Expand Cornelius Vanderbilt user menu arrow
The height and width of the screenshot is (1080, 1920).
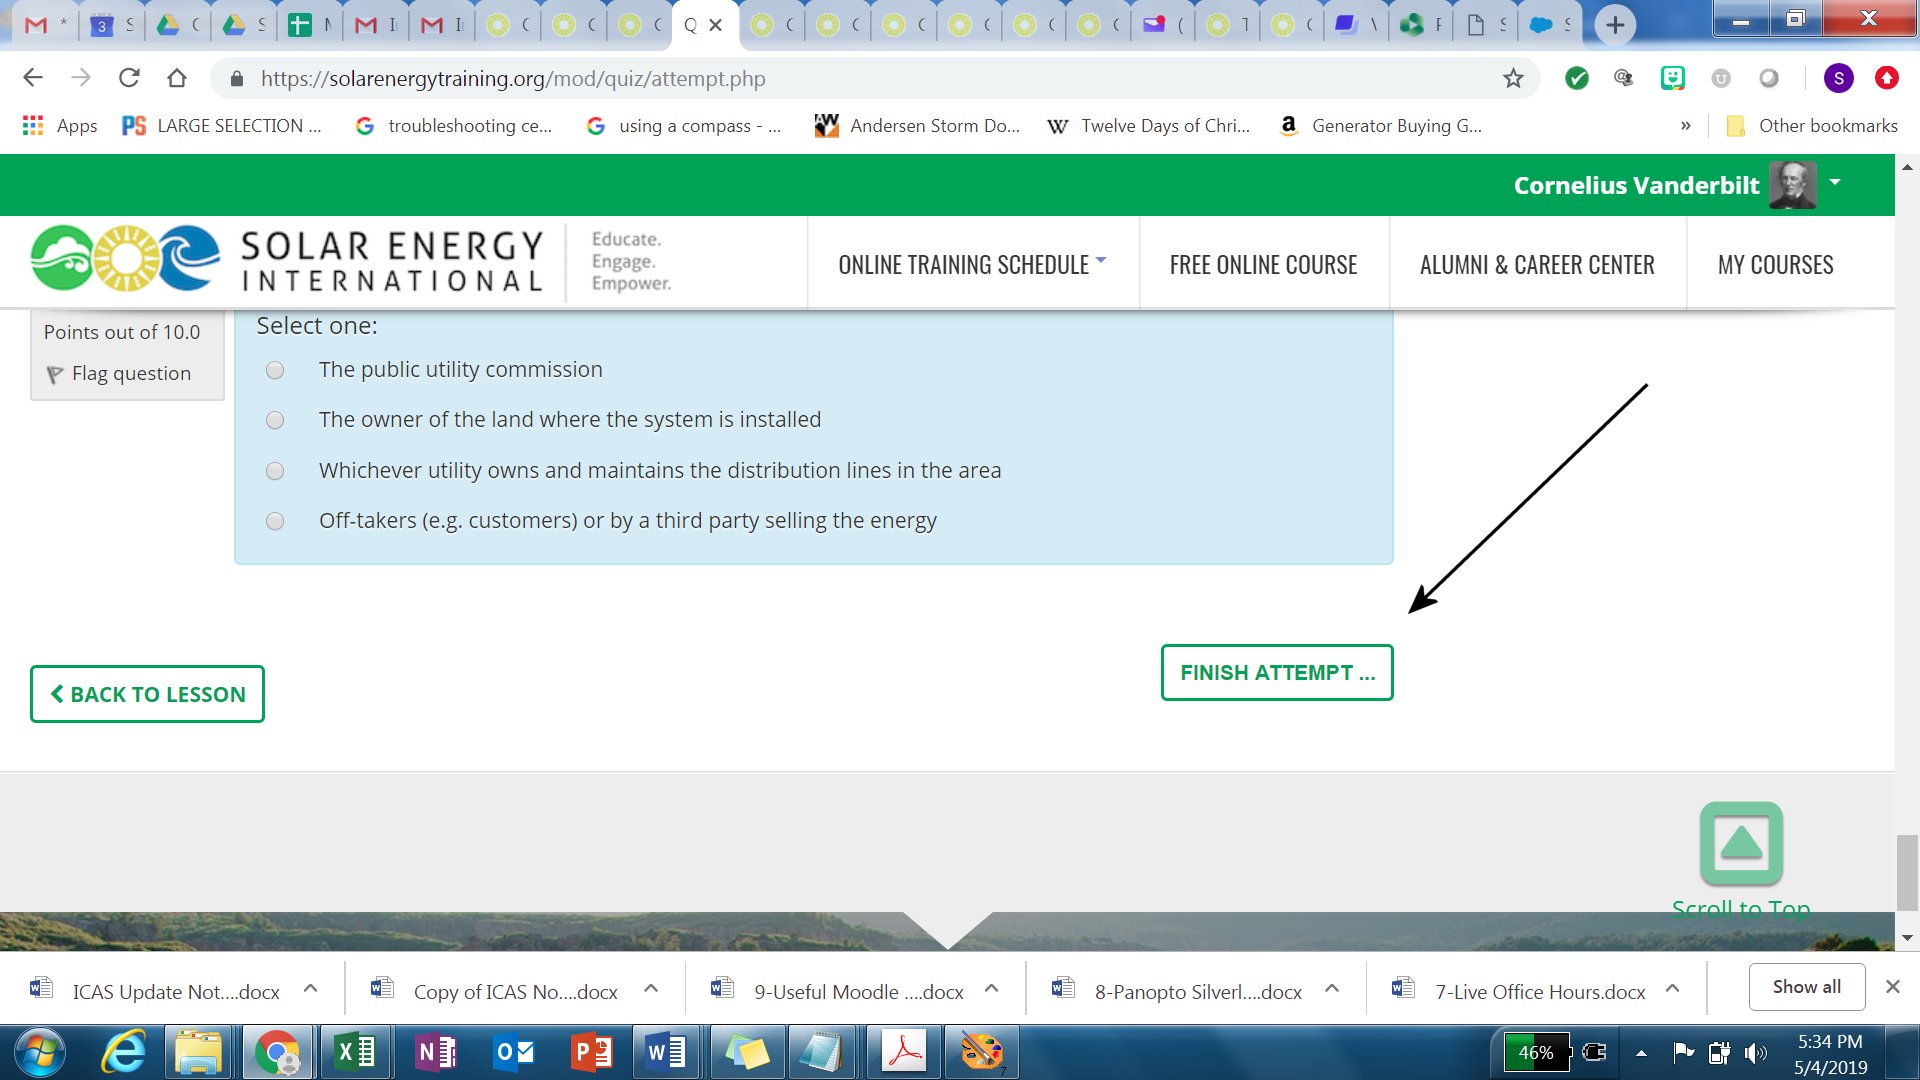(x=1835, y=182)
